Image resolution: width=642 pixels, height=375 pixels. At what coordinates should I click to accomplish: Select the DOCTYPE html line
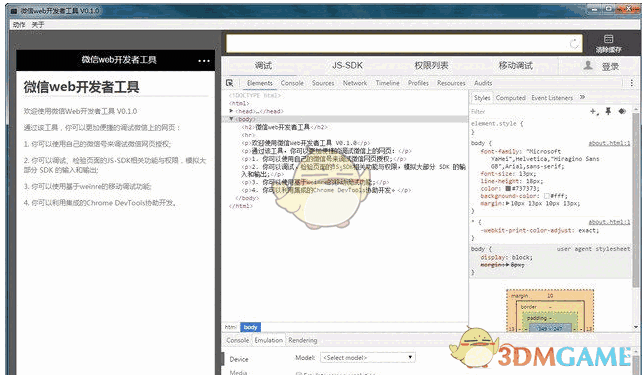pyautogui.click(x=255, y=95)
